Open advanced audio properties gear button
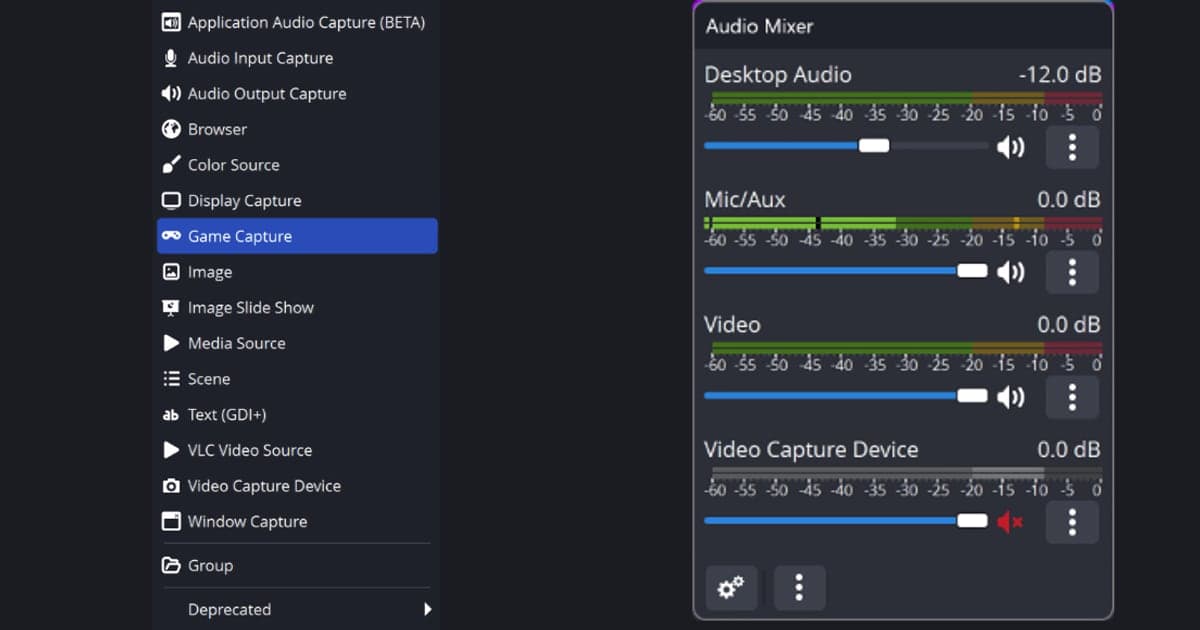The height and width of the screenshot is (630, 1200). [732, 588]
